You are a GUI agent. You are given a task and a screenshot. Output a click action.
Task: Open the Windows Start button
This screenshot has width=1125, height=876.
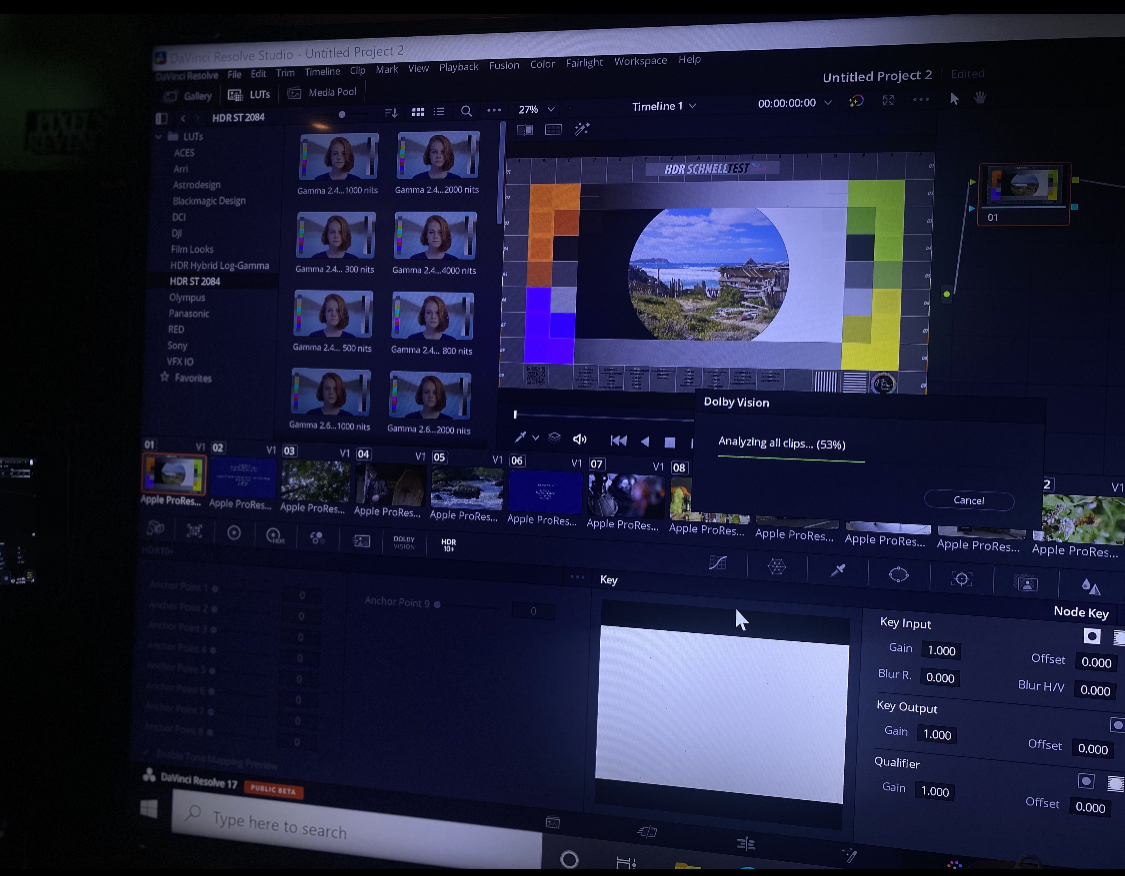coord(149,809)
